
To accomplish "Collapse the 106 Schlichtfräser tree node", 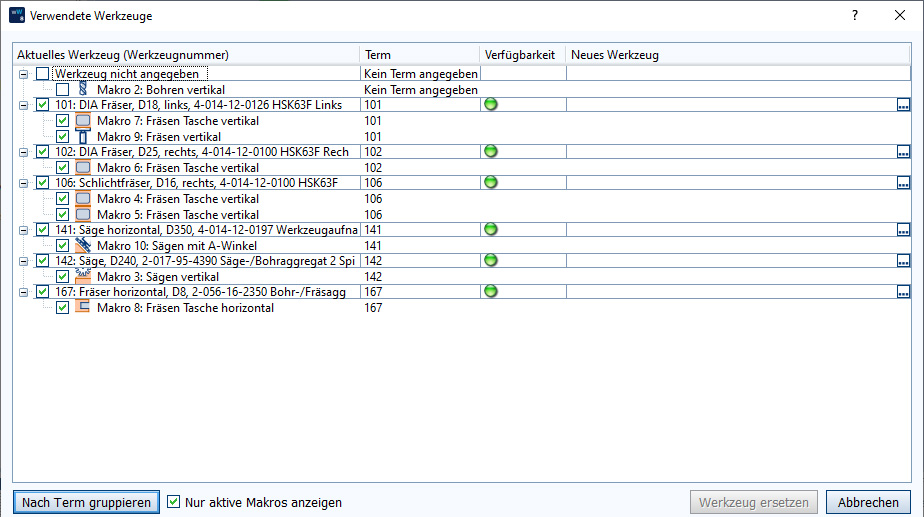I will [x=23, y=183].
